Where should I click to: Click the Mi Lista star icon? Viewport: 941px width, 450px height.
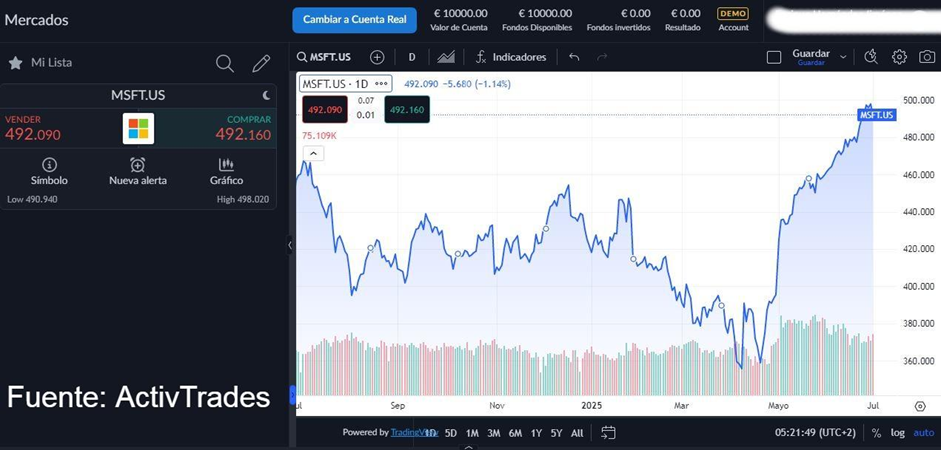(16, 62)
